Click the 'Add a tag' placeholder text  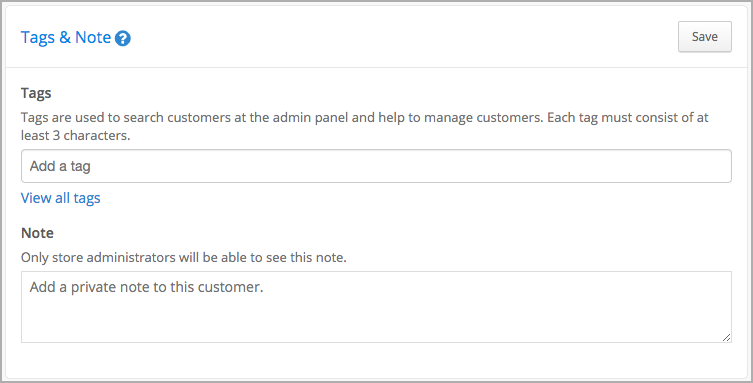tap(60, 166)
